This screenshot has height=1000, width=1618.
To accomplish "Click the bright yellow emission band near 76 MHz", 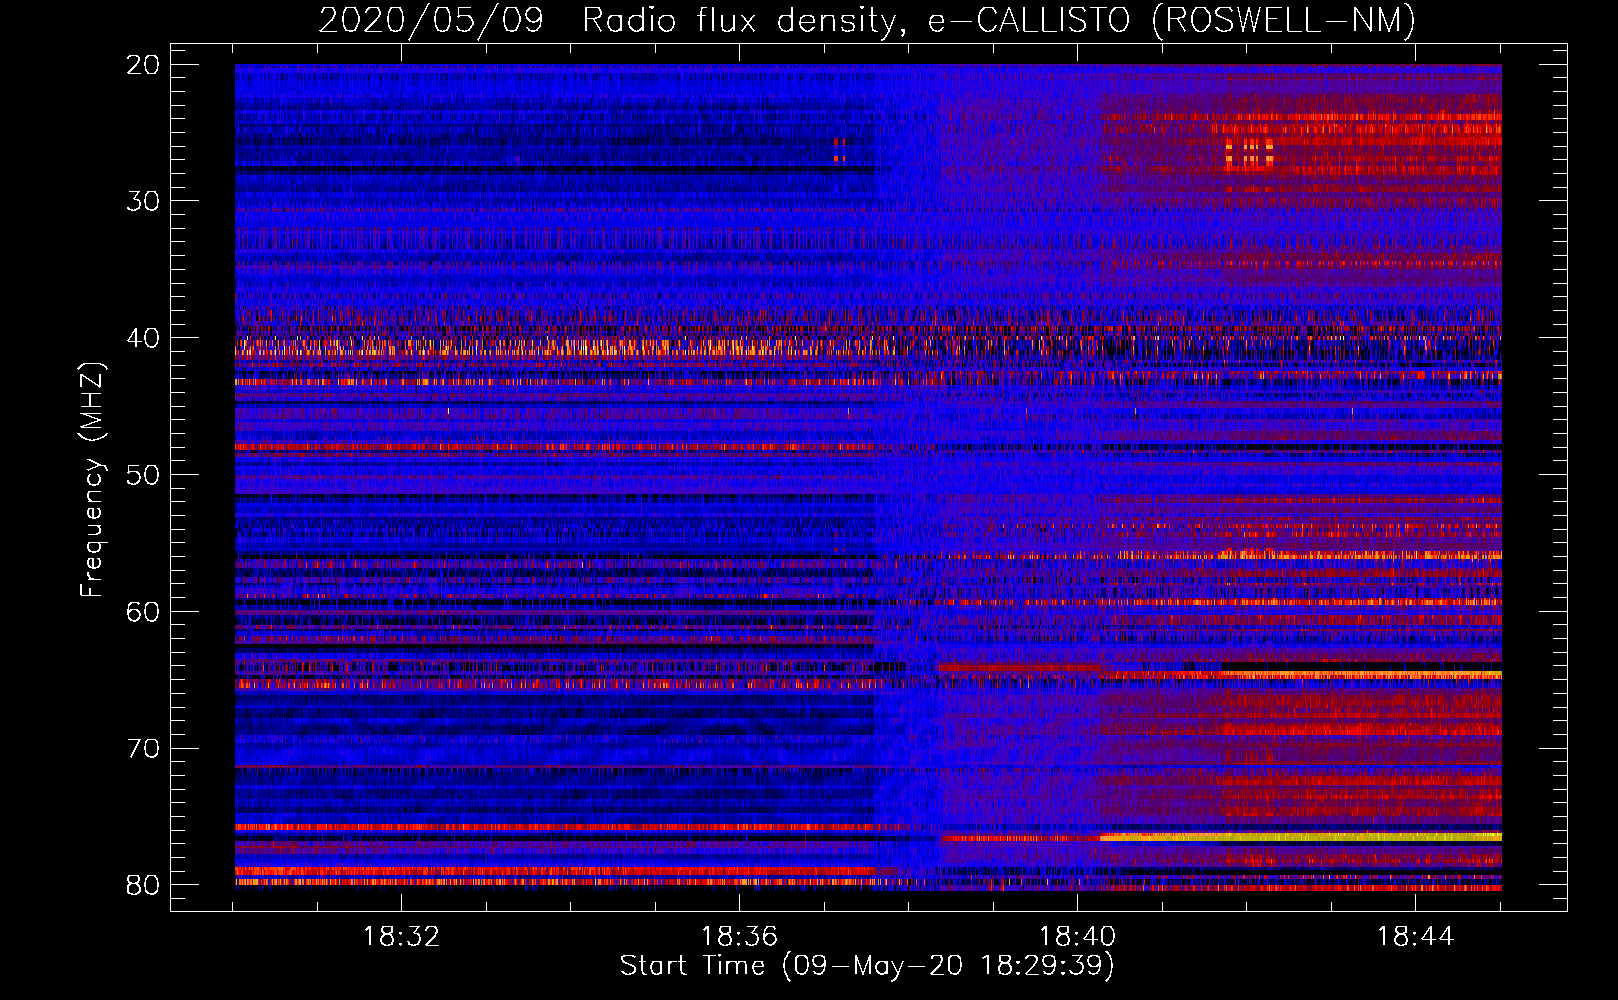I will click(x=1300, y=837).
